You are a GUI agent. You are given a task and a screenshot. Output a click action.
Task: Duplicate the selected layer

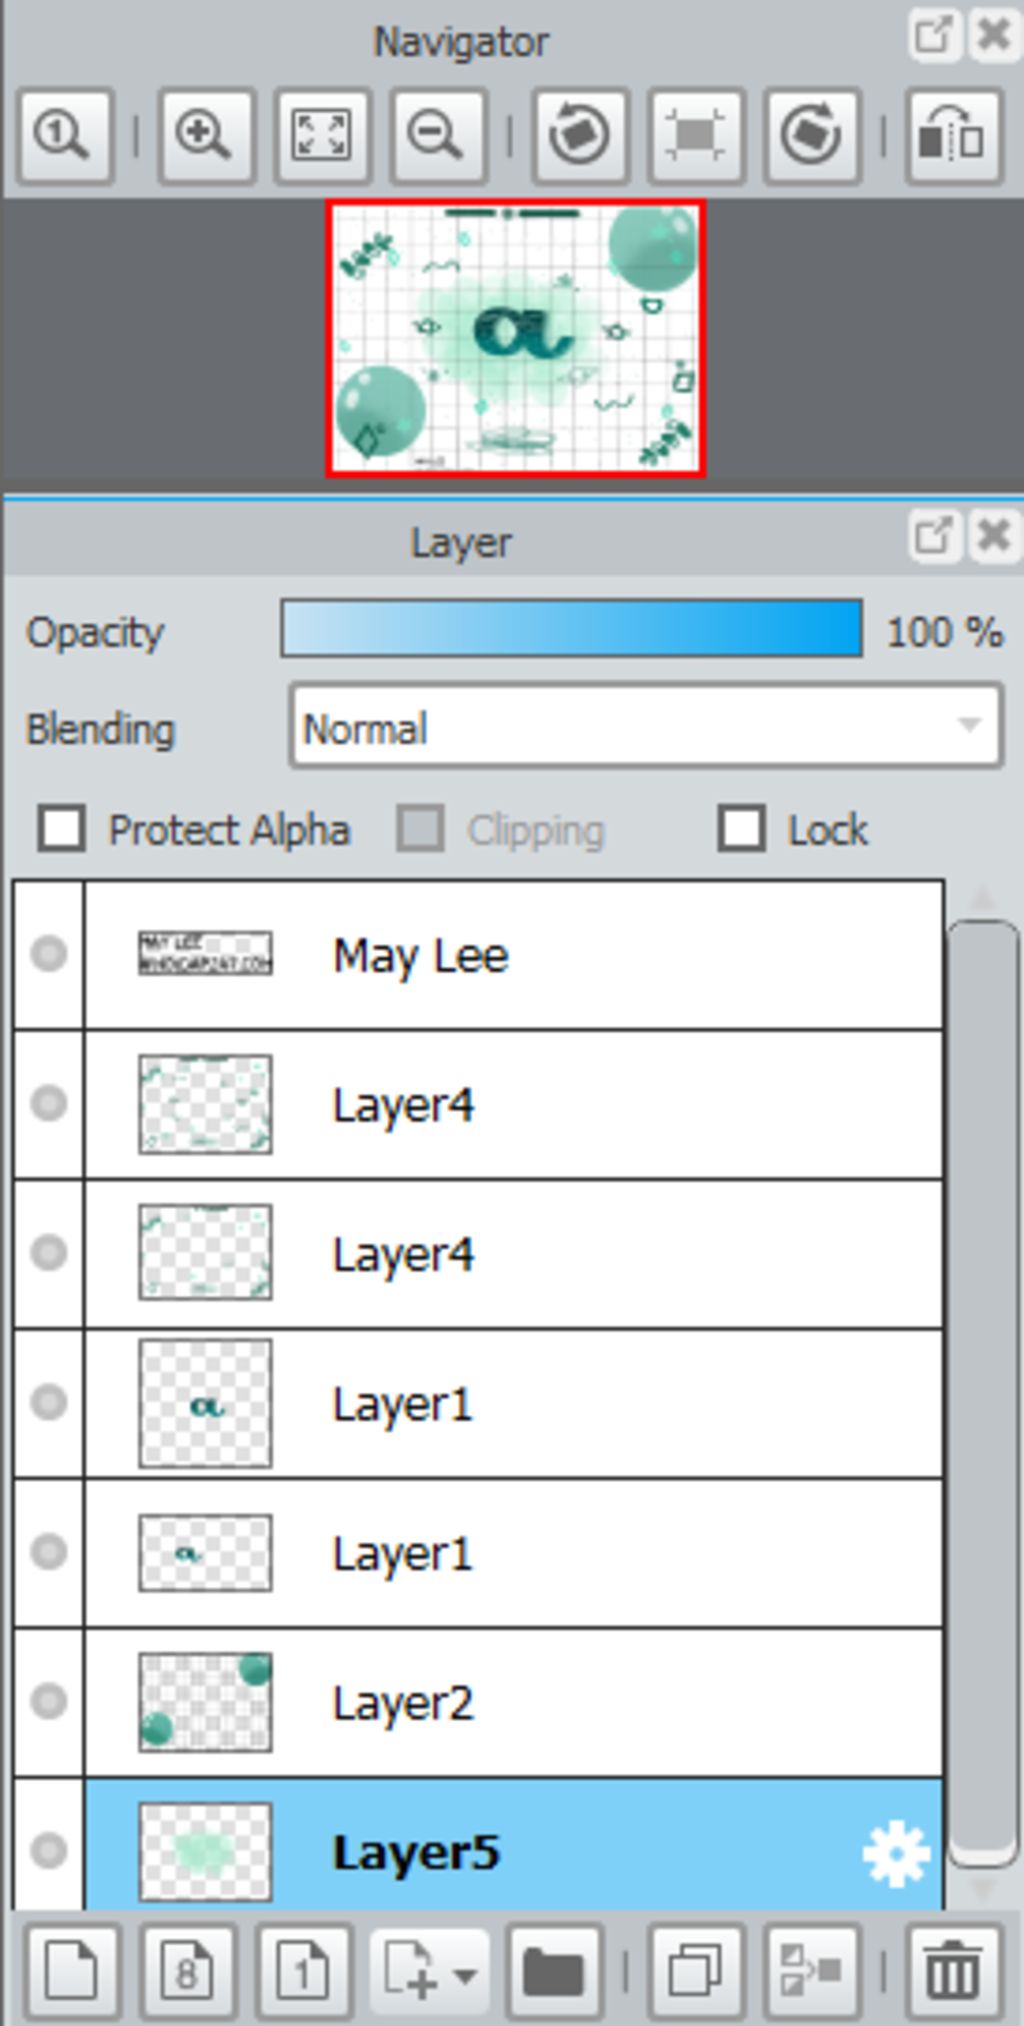click(x=695, y=1971)
